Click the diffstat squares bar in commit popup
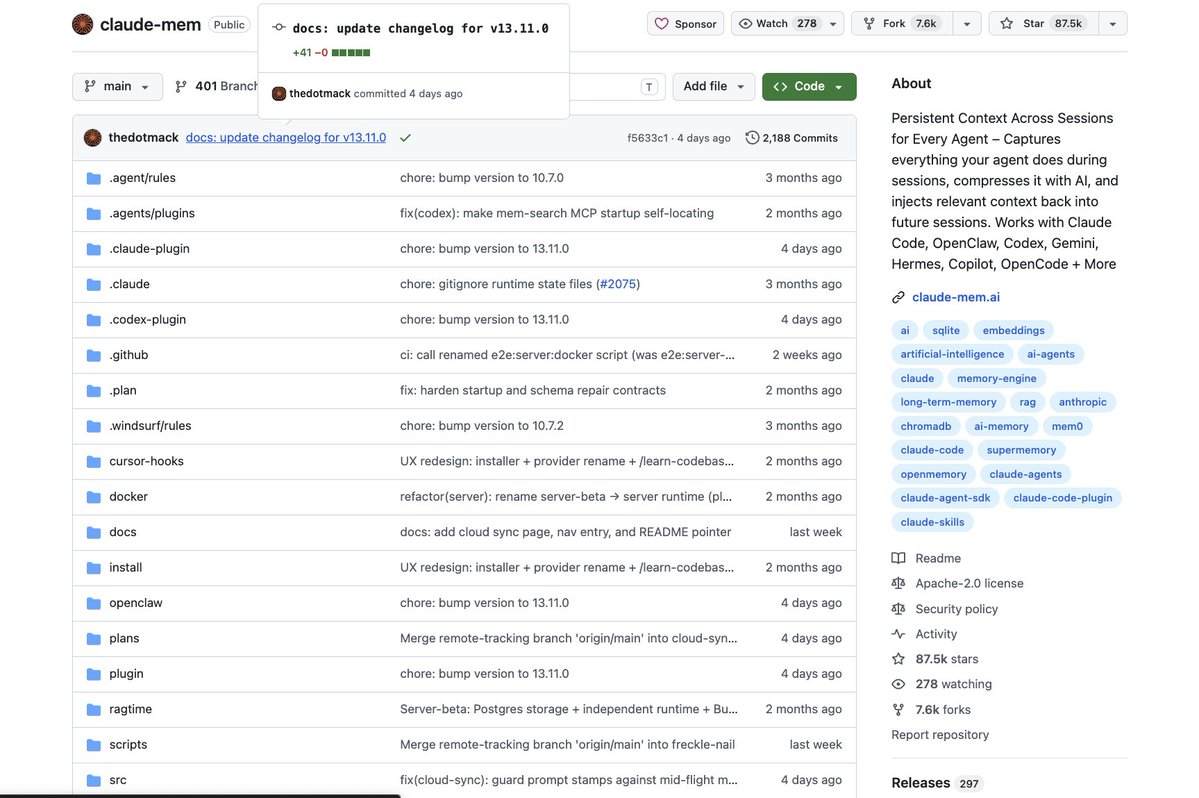The image size is (1199, 798). [x=351, y=53]
